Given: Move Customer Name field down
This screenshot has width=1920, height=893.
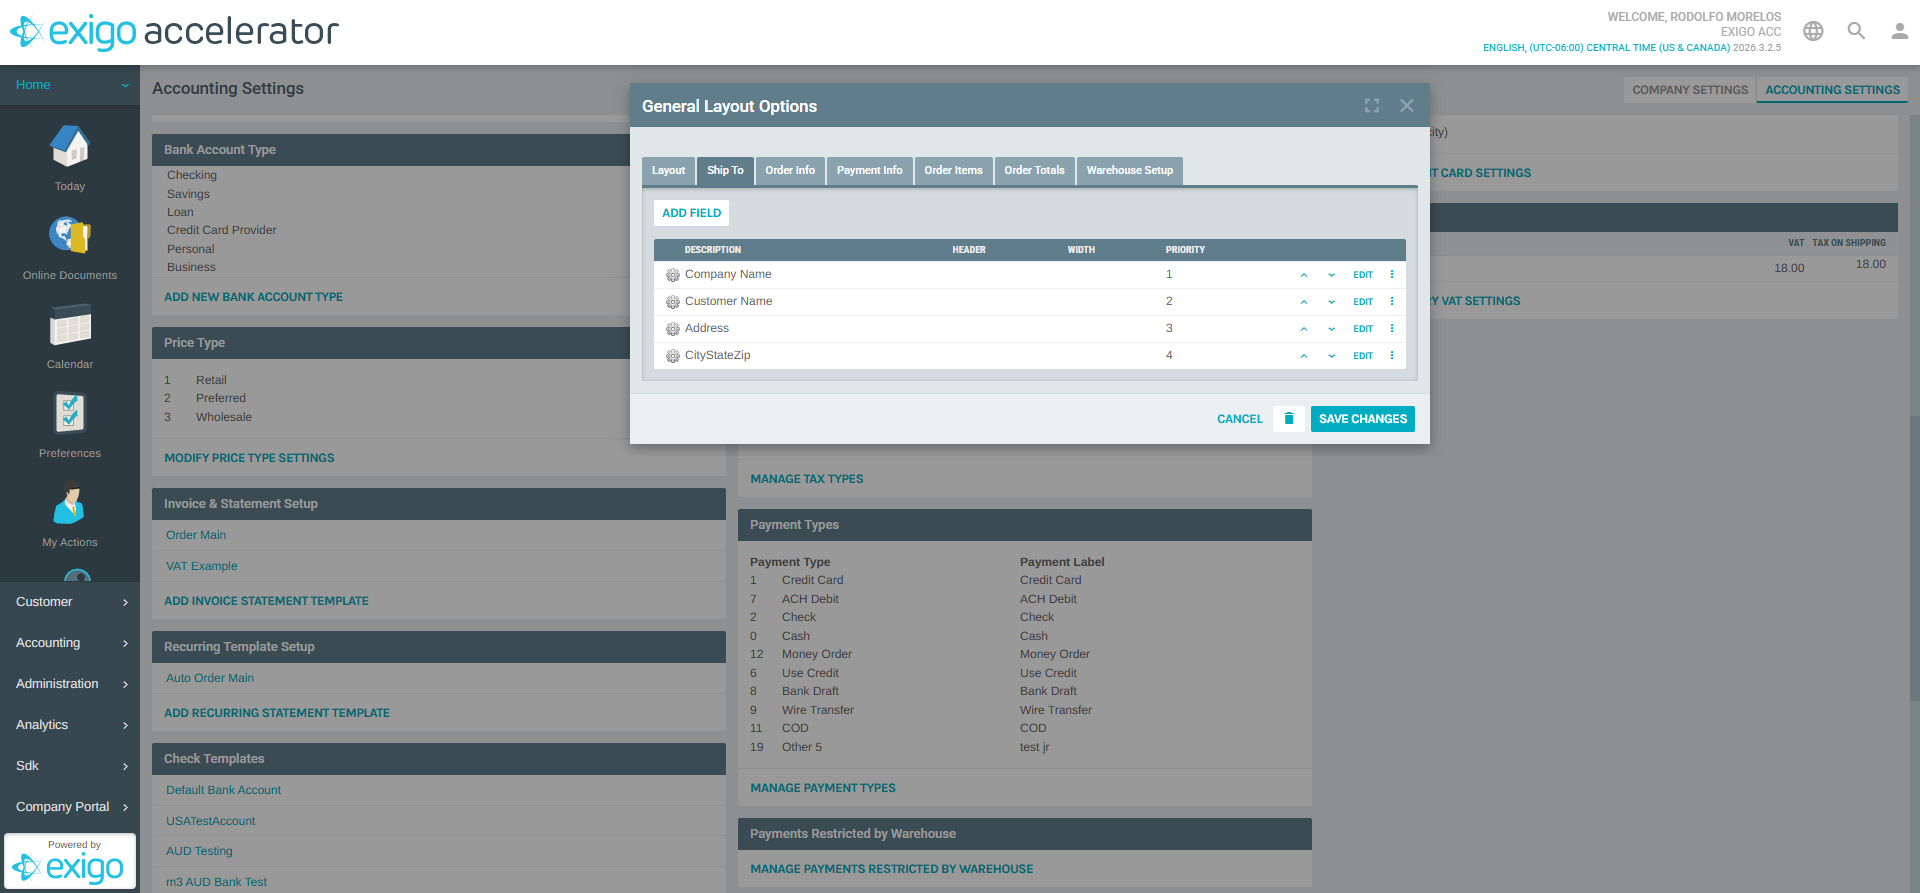Looking at the screenshot, I should (x=1331, y=302).
